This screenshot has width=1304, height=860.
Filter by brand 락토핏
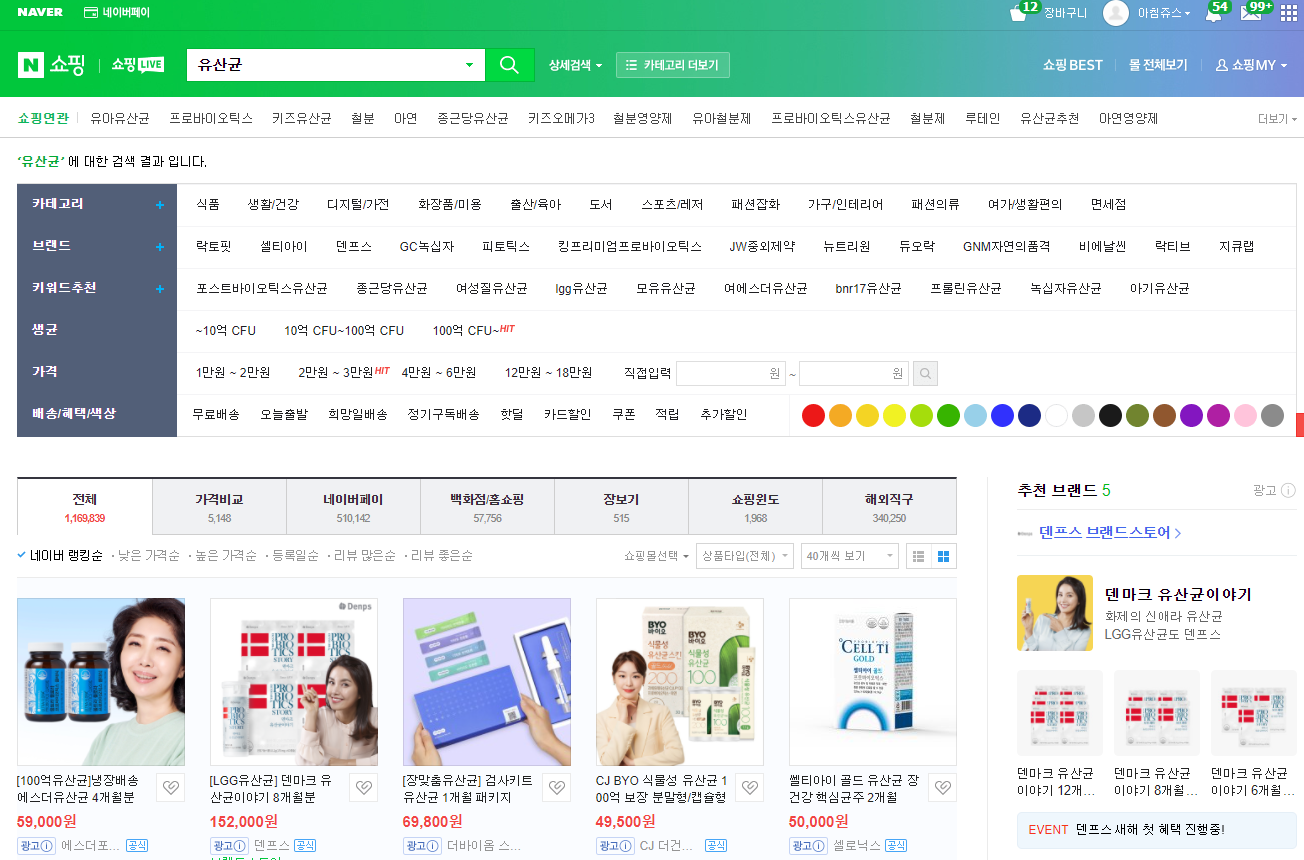click(213, 246)
